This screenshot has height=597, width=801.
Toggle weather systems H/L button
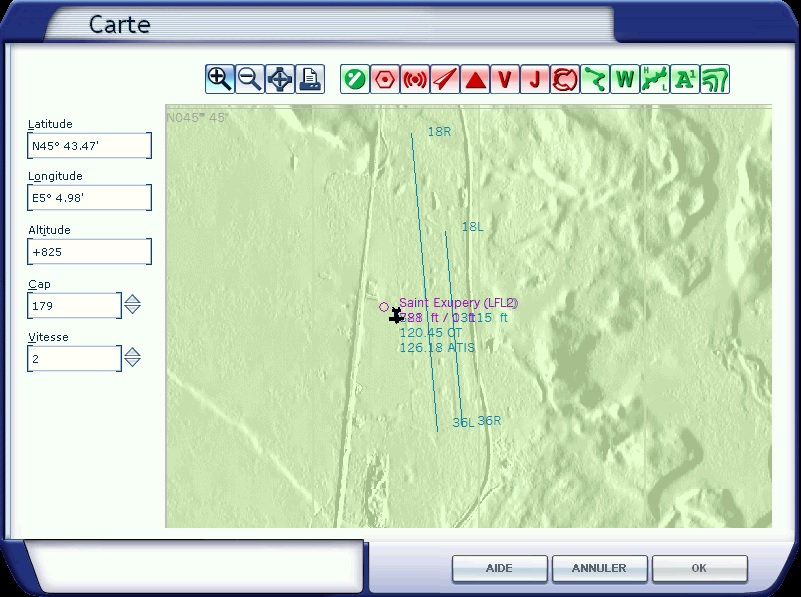[x=655, y=79]
